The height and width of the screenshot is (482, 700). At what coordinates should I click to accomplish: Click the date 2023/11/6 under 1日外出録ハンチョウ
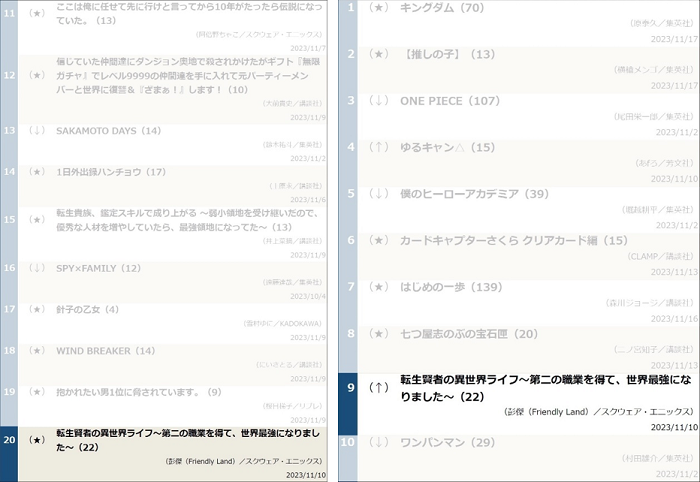point(308,200)
